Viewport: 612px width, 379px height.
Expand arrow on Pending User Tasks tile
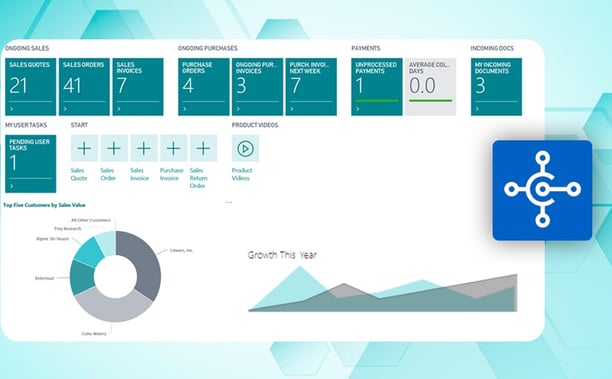12,186
